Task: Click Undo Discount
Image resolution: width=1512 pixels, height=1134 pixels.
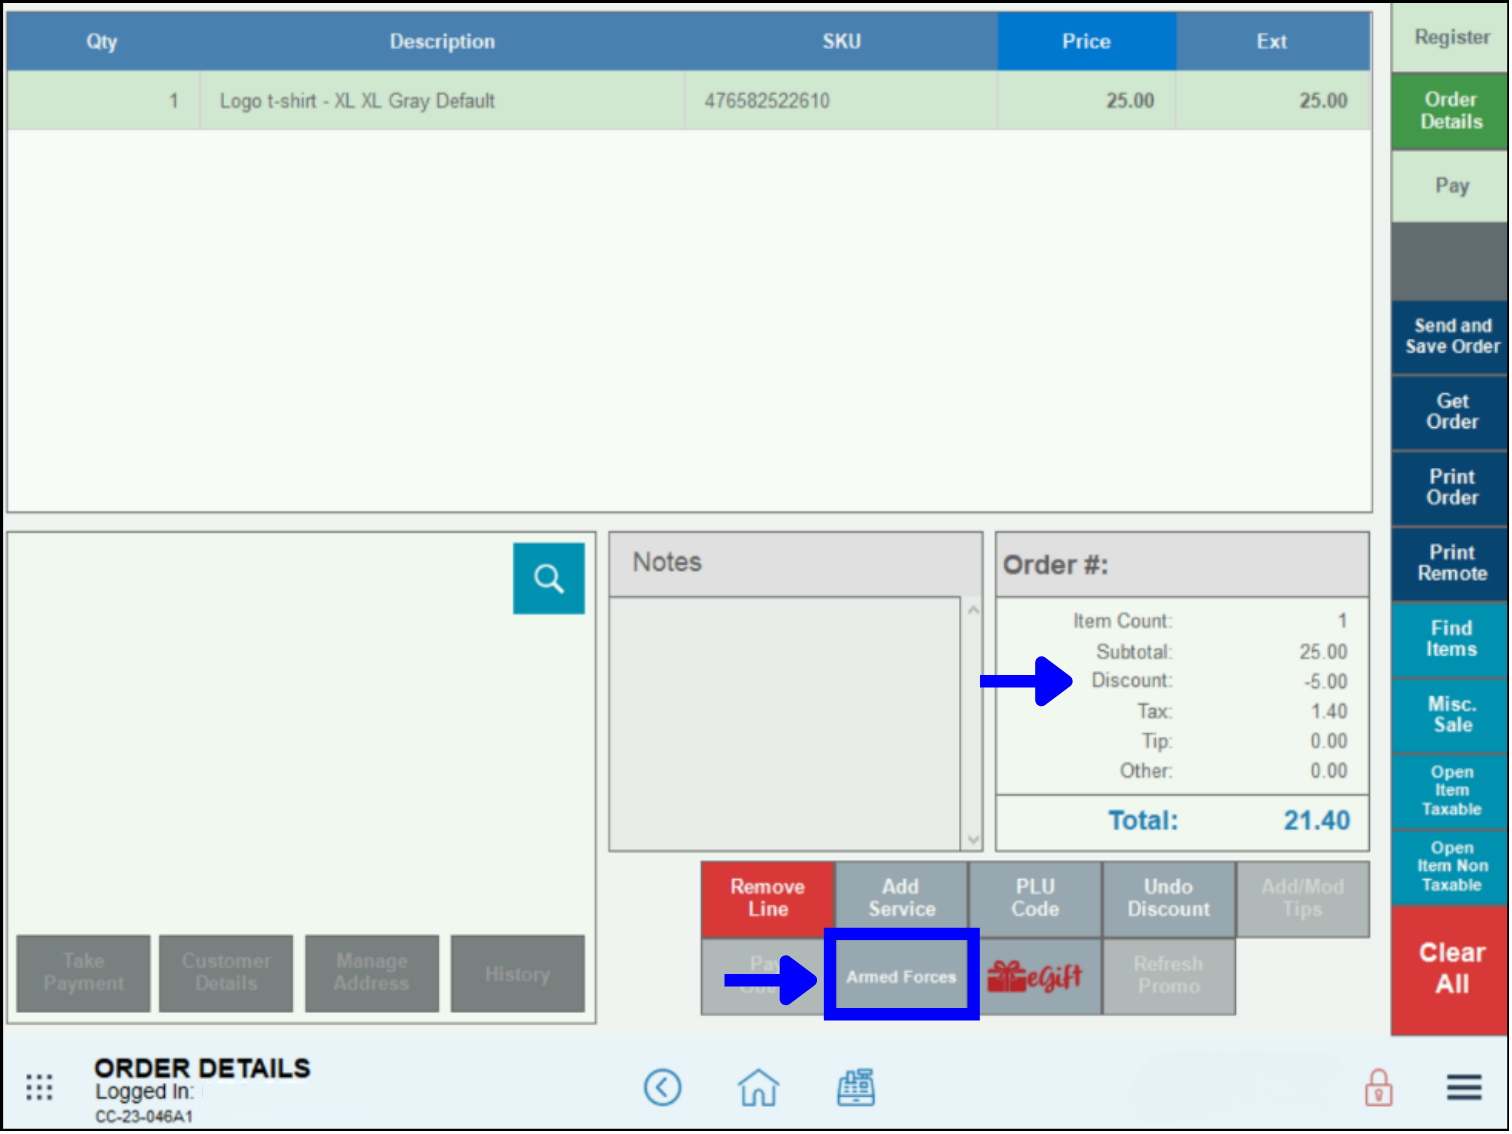Action: (x=1168, y=898)
